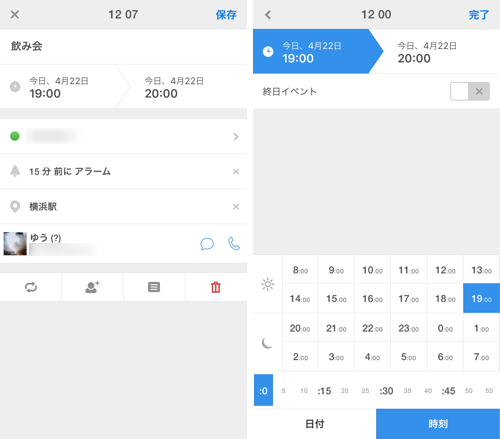
Task: Switch to the 時刻 tab
Action: 438,424
